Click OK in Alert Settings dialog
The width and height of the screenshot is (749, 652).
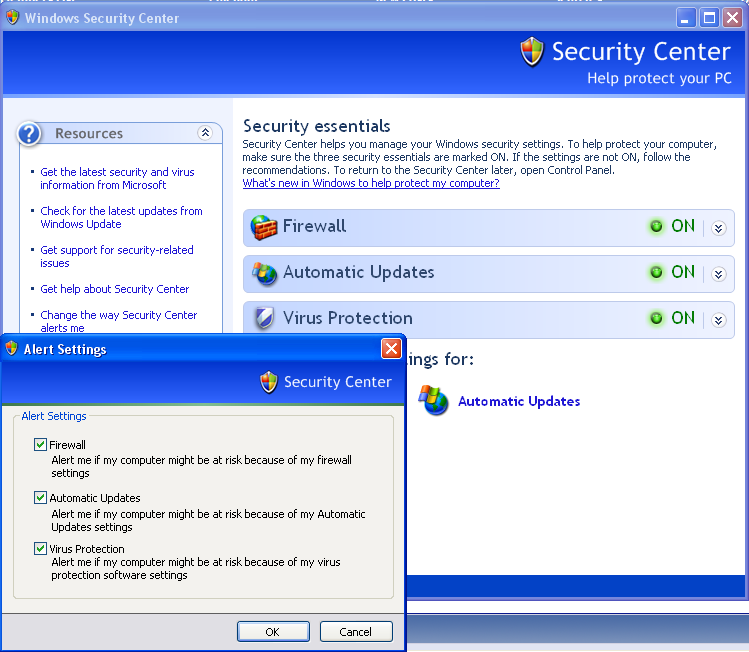click(x=273, y=631)
